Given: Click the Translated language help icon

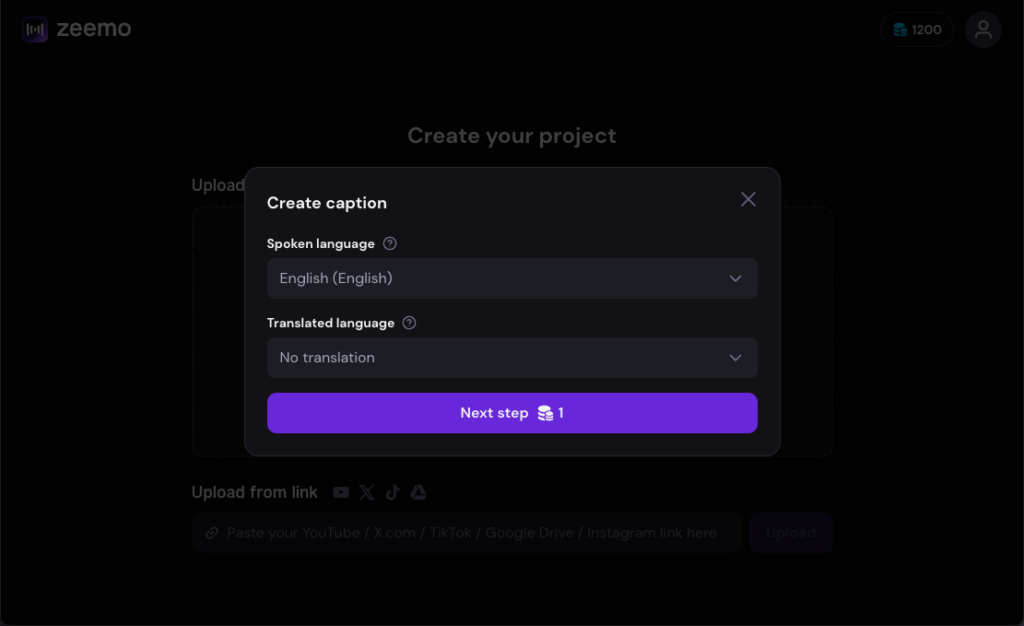Looking at the screenshot, I should 408,322.
